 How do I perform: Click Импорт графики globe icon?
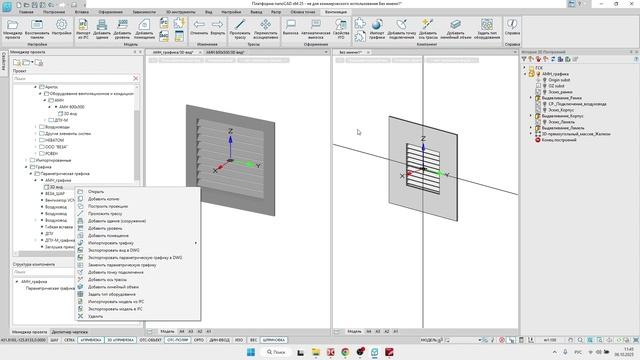tap(377, 29)
